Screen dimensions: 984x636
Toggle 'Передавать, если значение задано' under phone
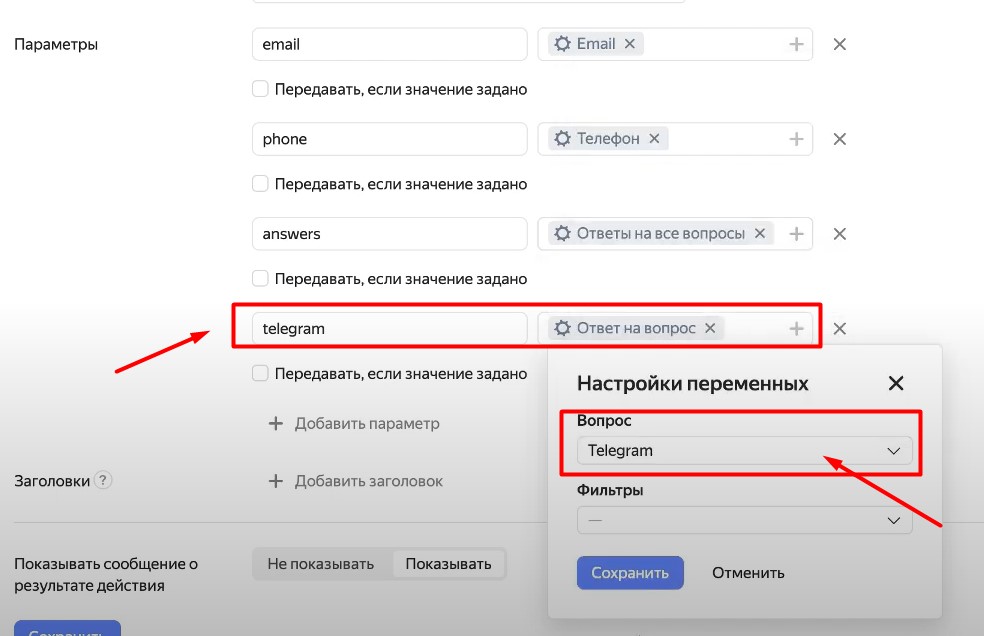pyautogui.click(x=260, y=184)
